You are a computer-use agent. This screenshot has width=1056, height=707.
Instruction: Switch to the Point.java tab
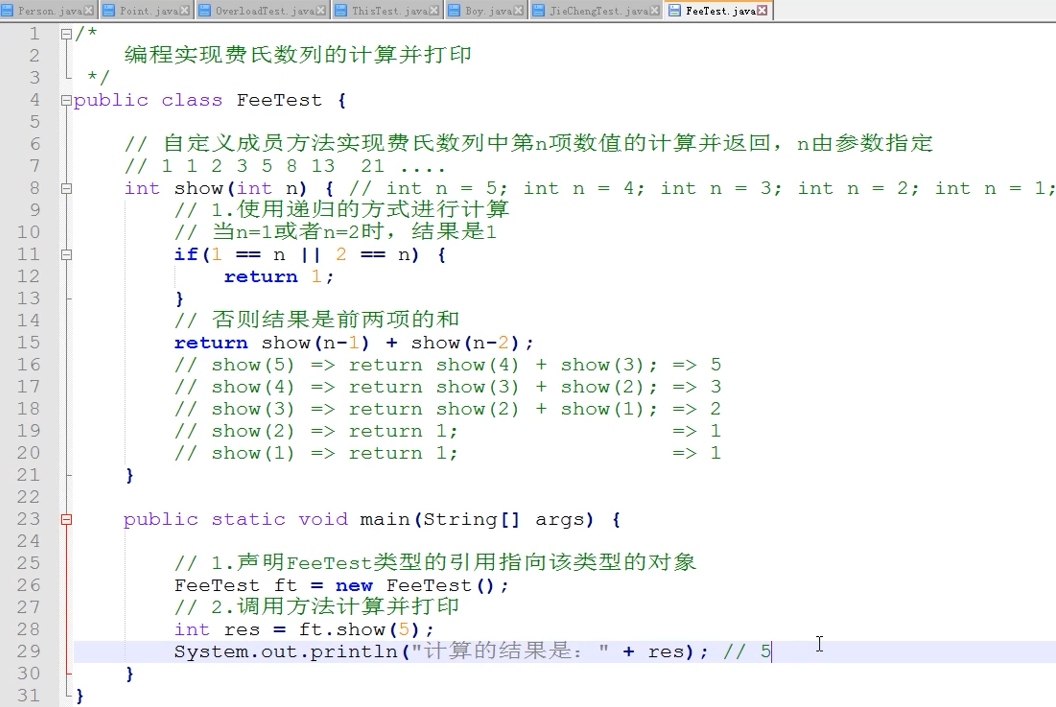point(147,11)
